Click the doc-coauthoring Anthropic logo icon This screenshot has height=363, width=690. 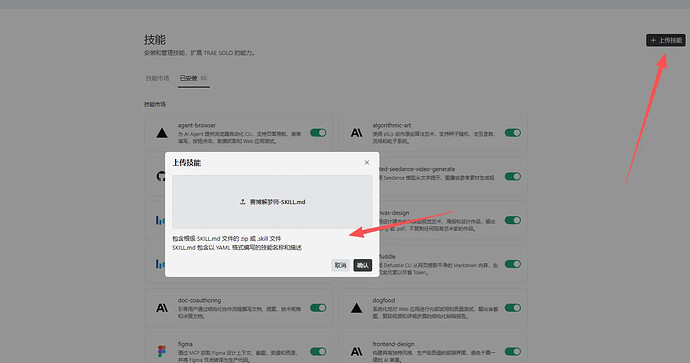click(162, 308)
